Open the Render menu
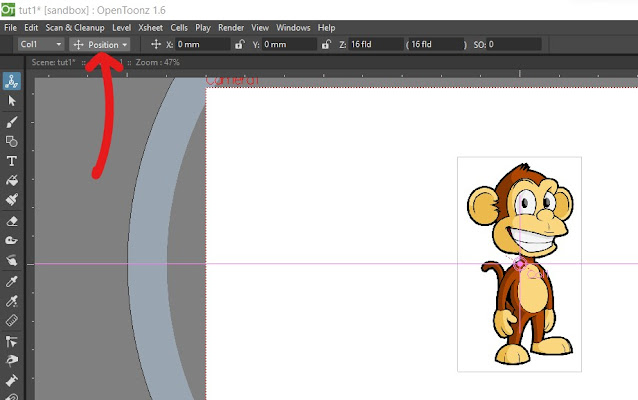638x400 pixels. click(231, 28)
